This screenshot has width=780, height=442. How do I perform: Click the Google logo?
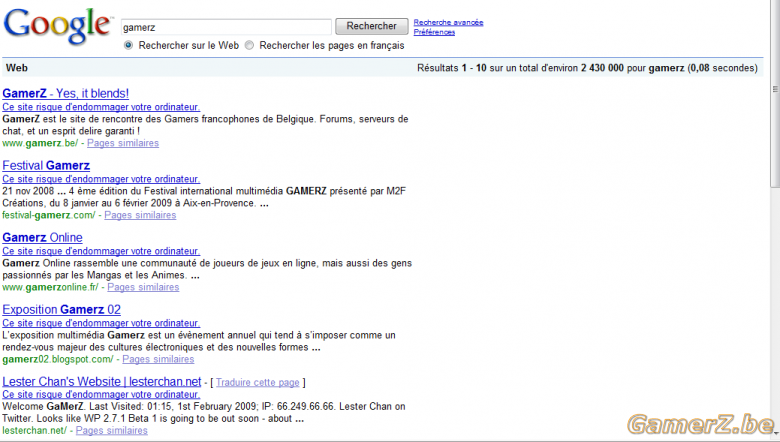pyautogui.click(x=57, y=27)
